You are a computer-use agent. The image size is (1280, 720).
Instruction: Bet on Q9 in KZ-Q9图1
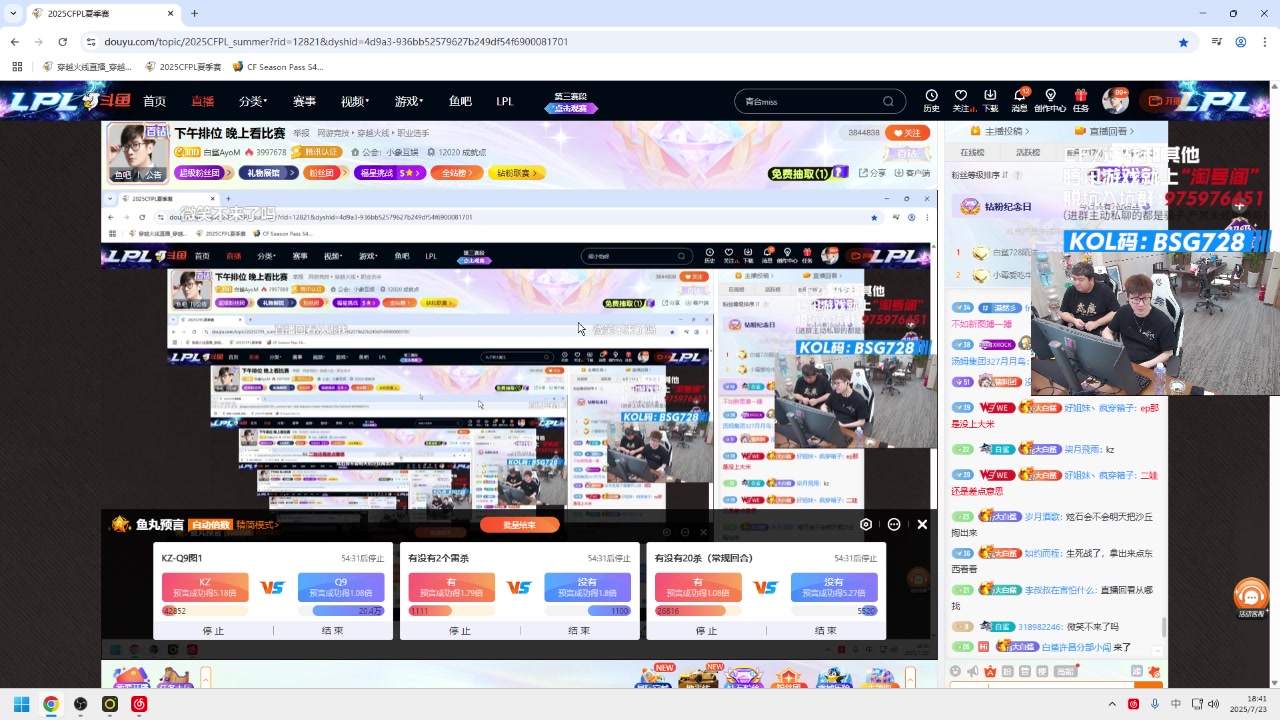click(341, 587)
